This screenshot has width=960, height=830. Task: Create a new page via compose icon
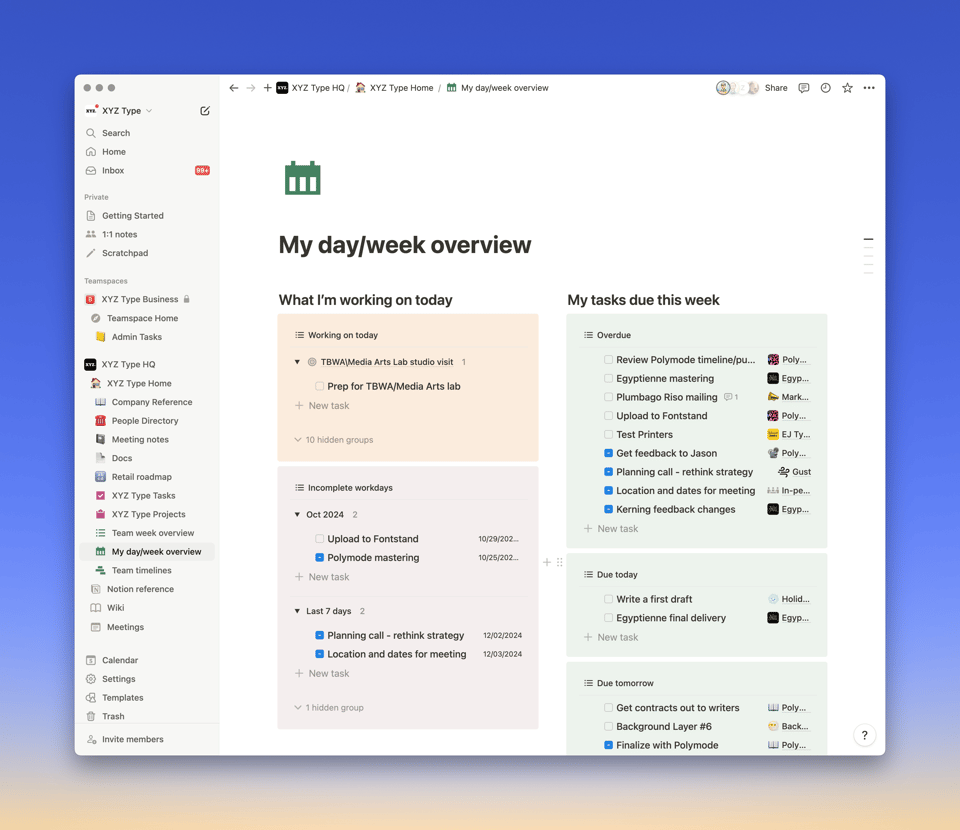point(204,110)
